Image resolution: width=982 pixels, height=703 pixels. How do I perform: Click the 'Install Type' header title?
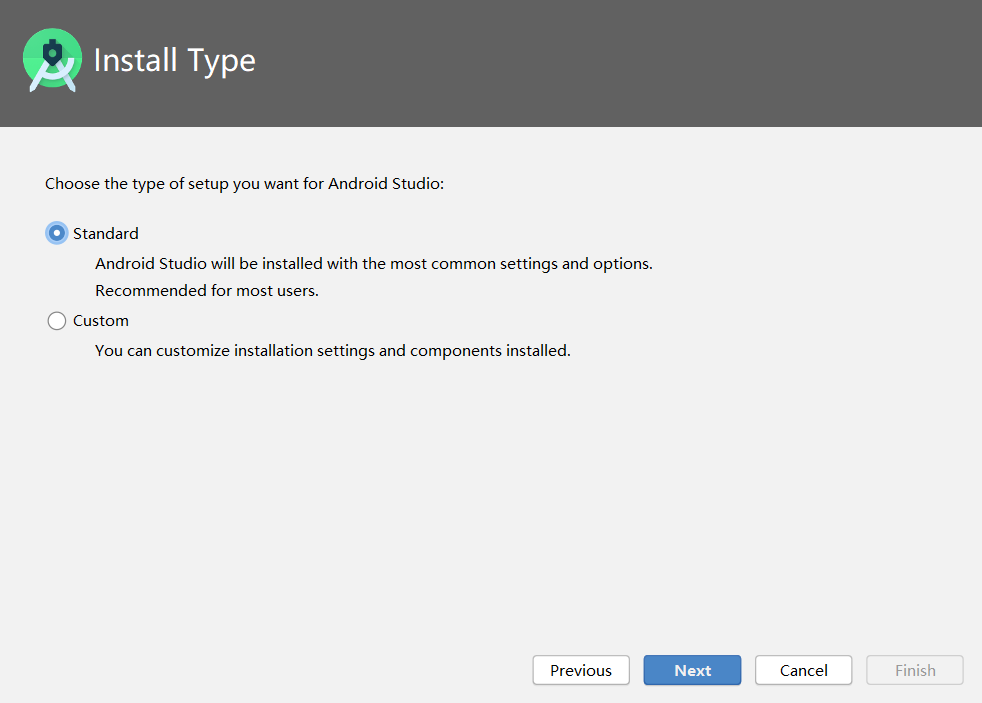175,61
